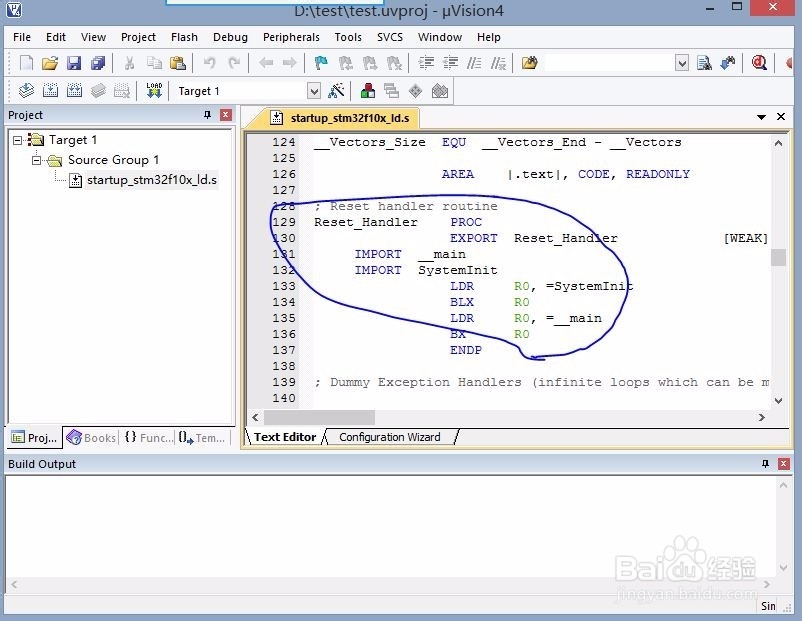Open the Project menu
The width and height of the screenshot is (802, 621).
point(138,37)
